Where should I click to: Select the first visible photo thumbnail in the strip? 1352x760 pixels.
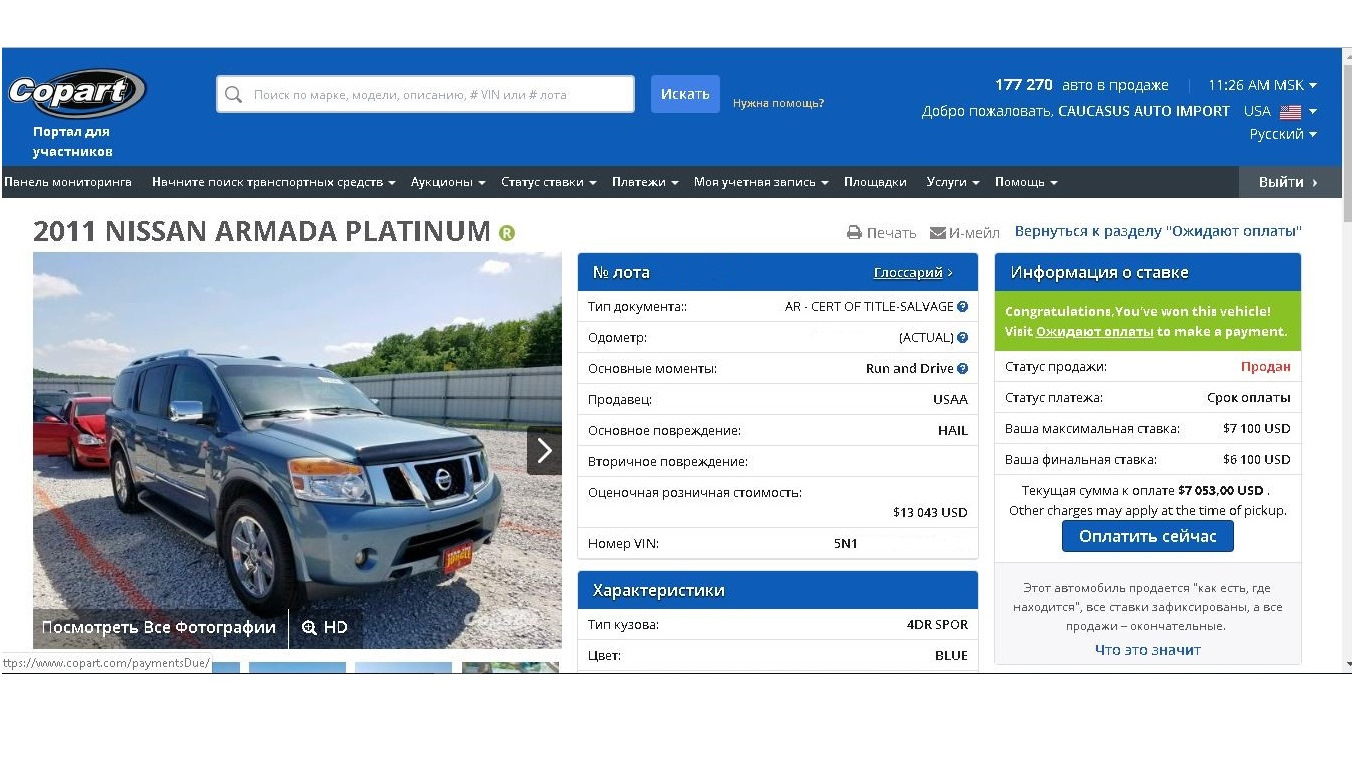click(225, 667)
